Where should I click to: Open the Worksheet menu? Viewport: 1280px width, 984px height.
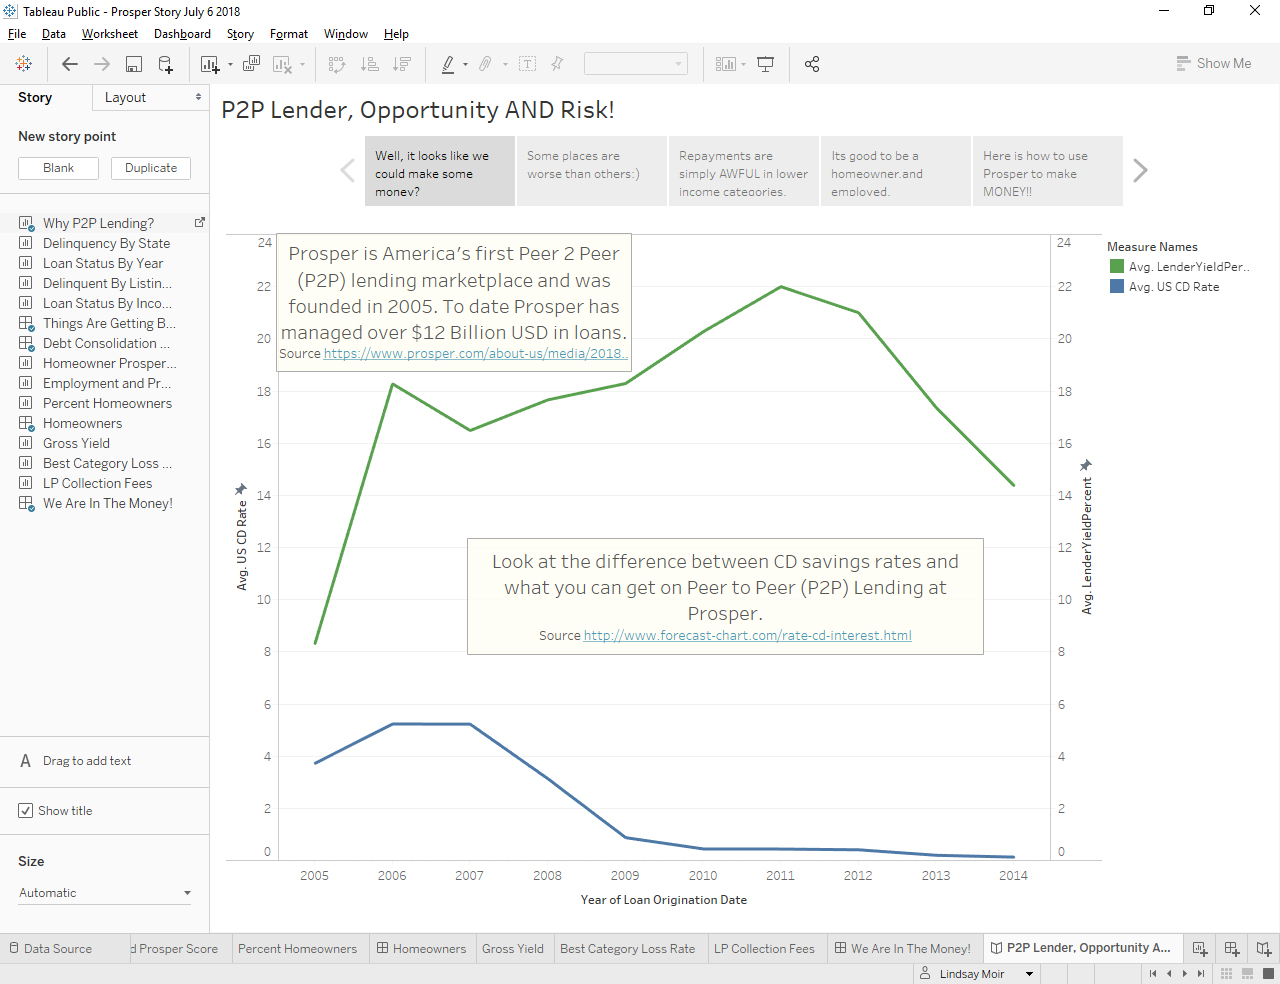[x=110, y=34]
